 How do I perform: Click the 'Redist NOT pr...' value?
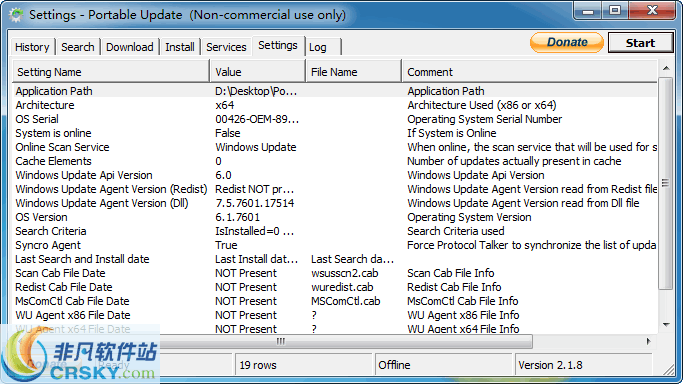tap(254, 189)
